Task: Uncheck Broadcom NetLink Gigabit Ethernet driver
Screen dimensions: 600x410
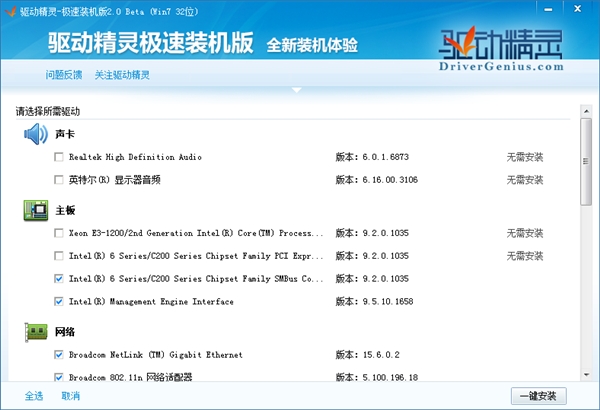Action: [59, 355]
